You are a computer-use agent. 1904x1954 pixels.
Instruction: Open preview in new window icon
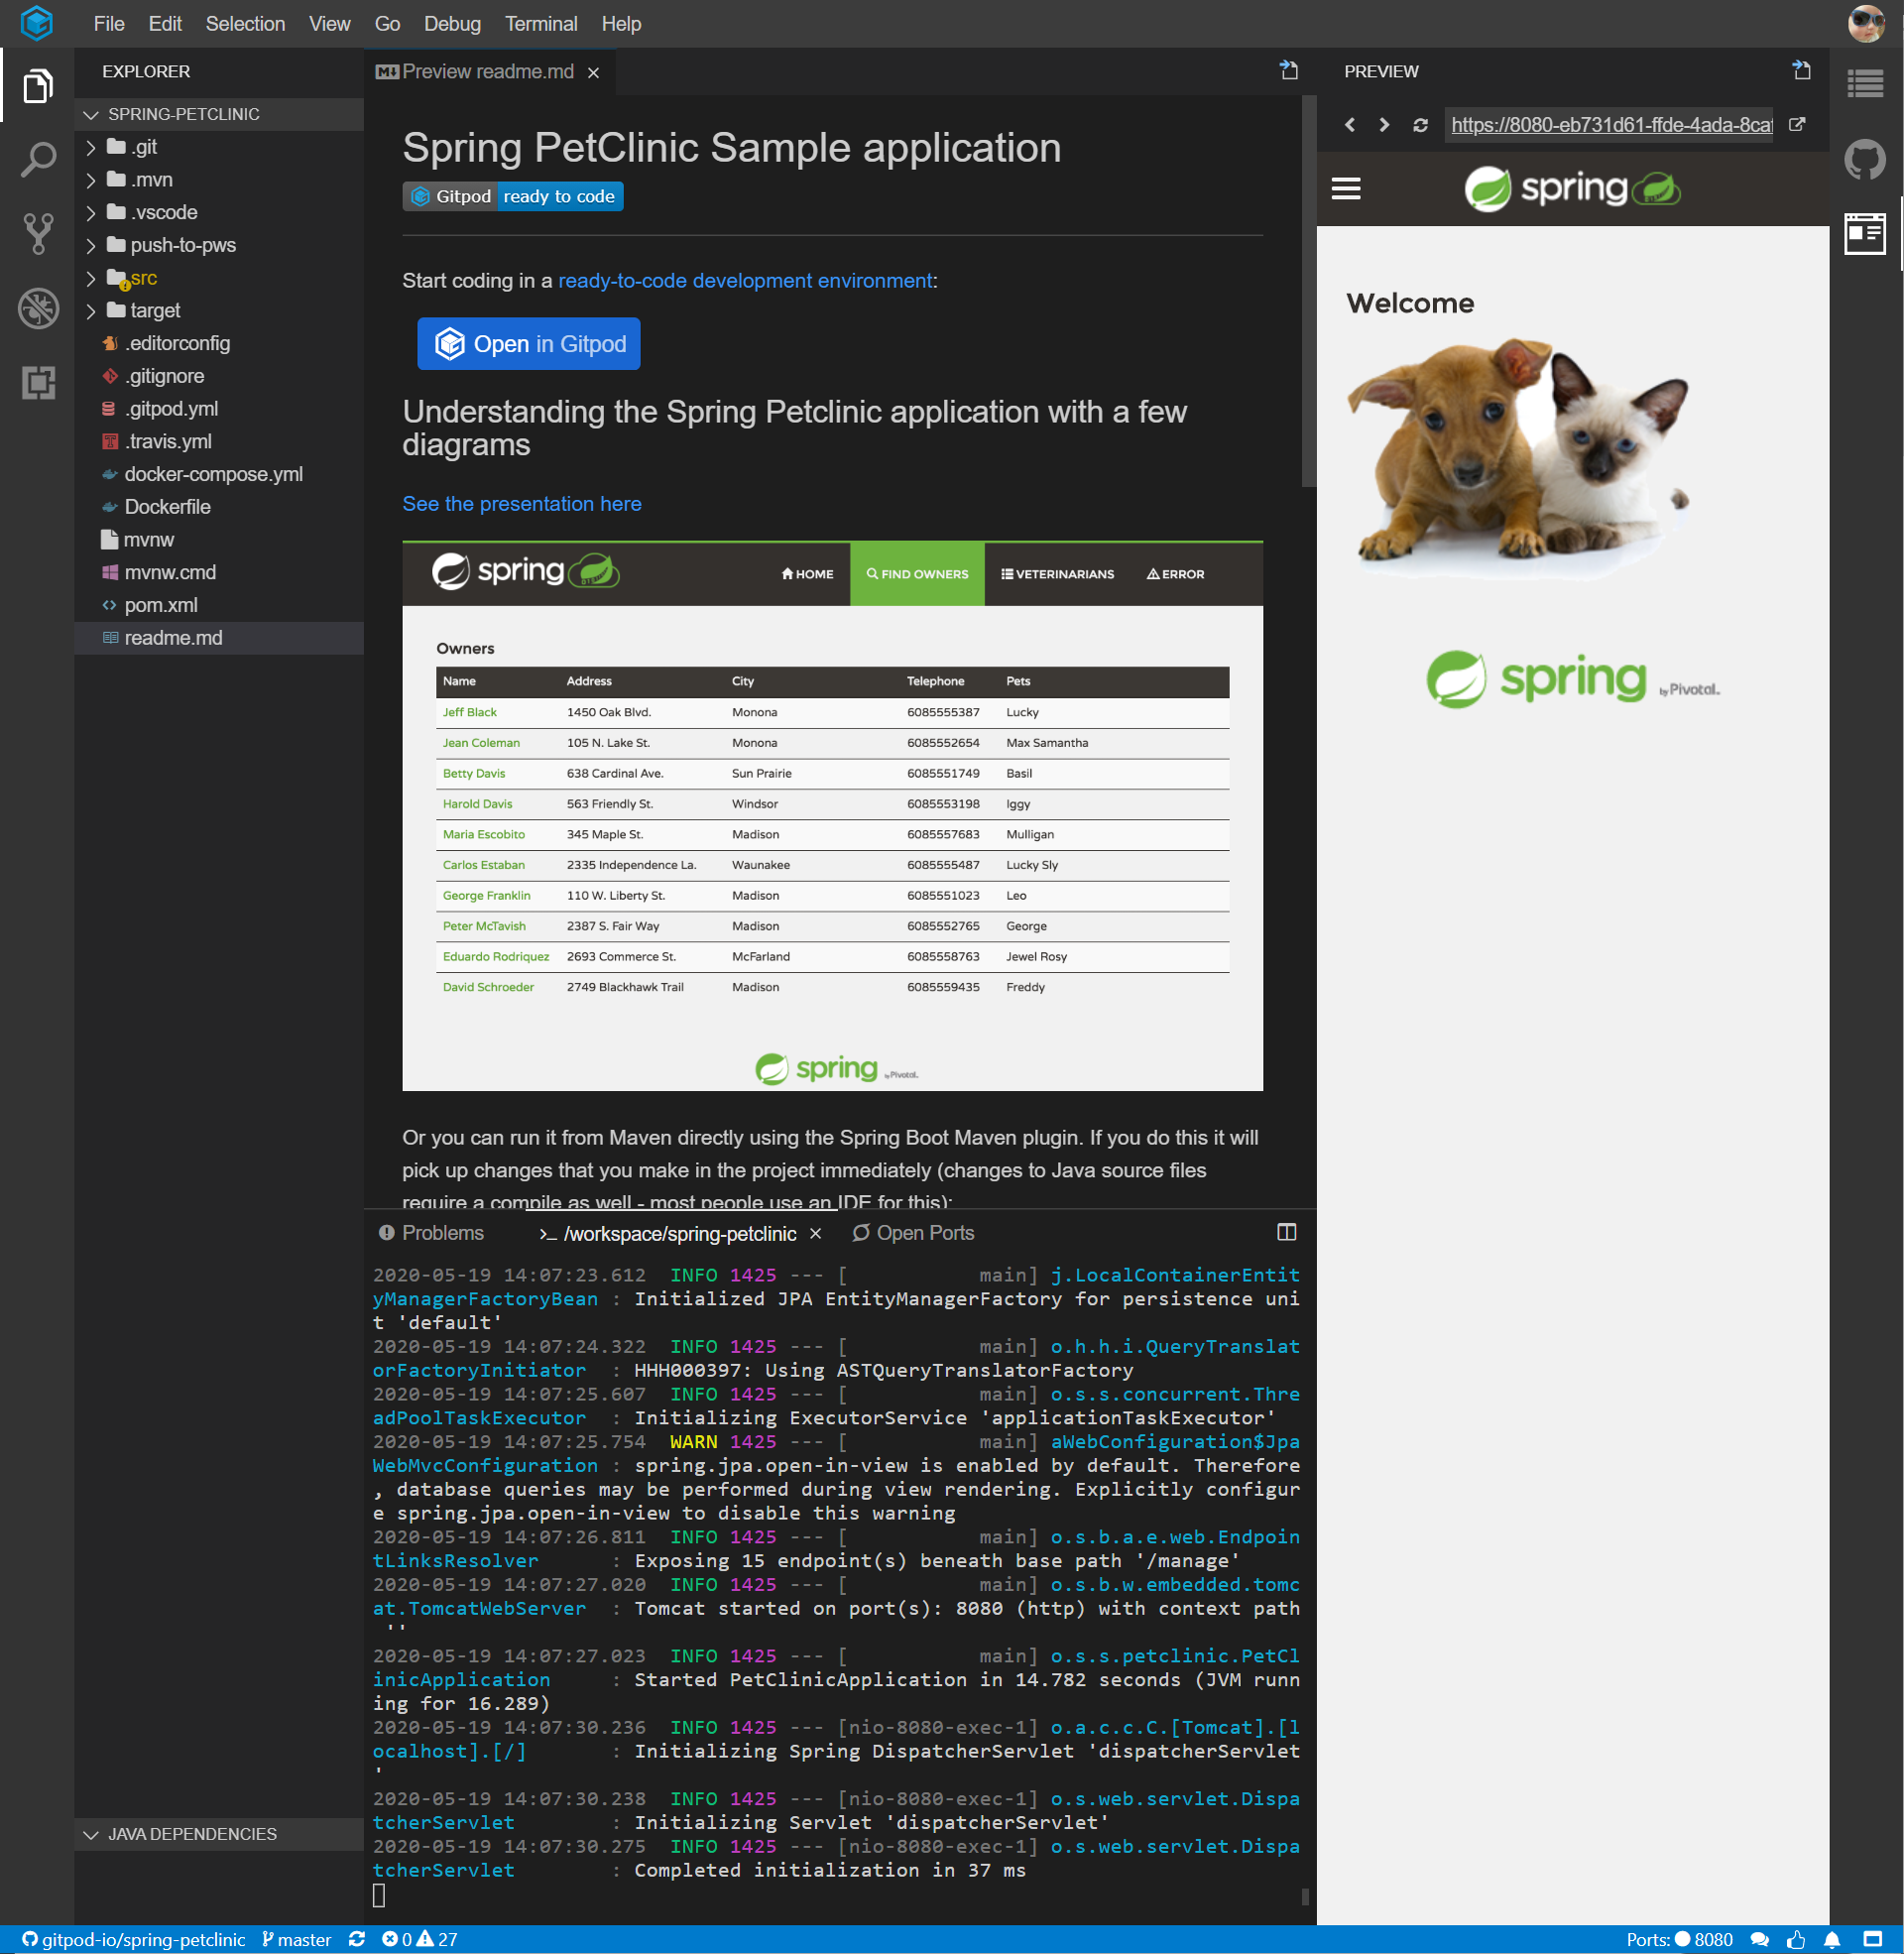click(1797, 125)
